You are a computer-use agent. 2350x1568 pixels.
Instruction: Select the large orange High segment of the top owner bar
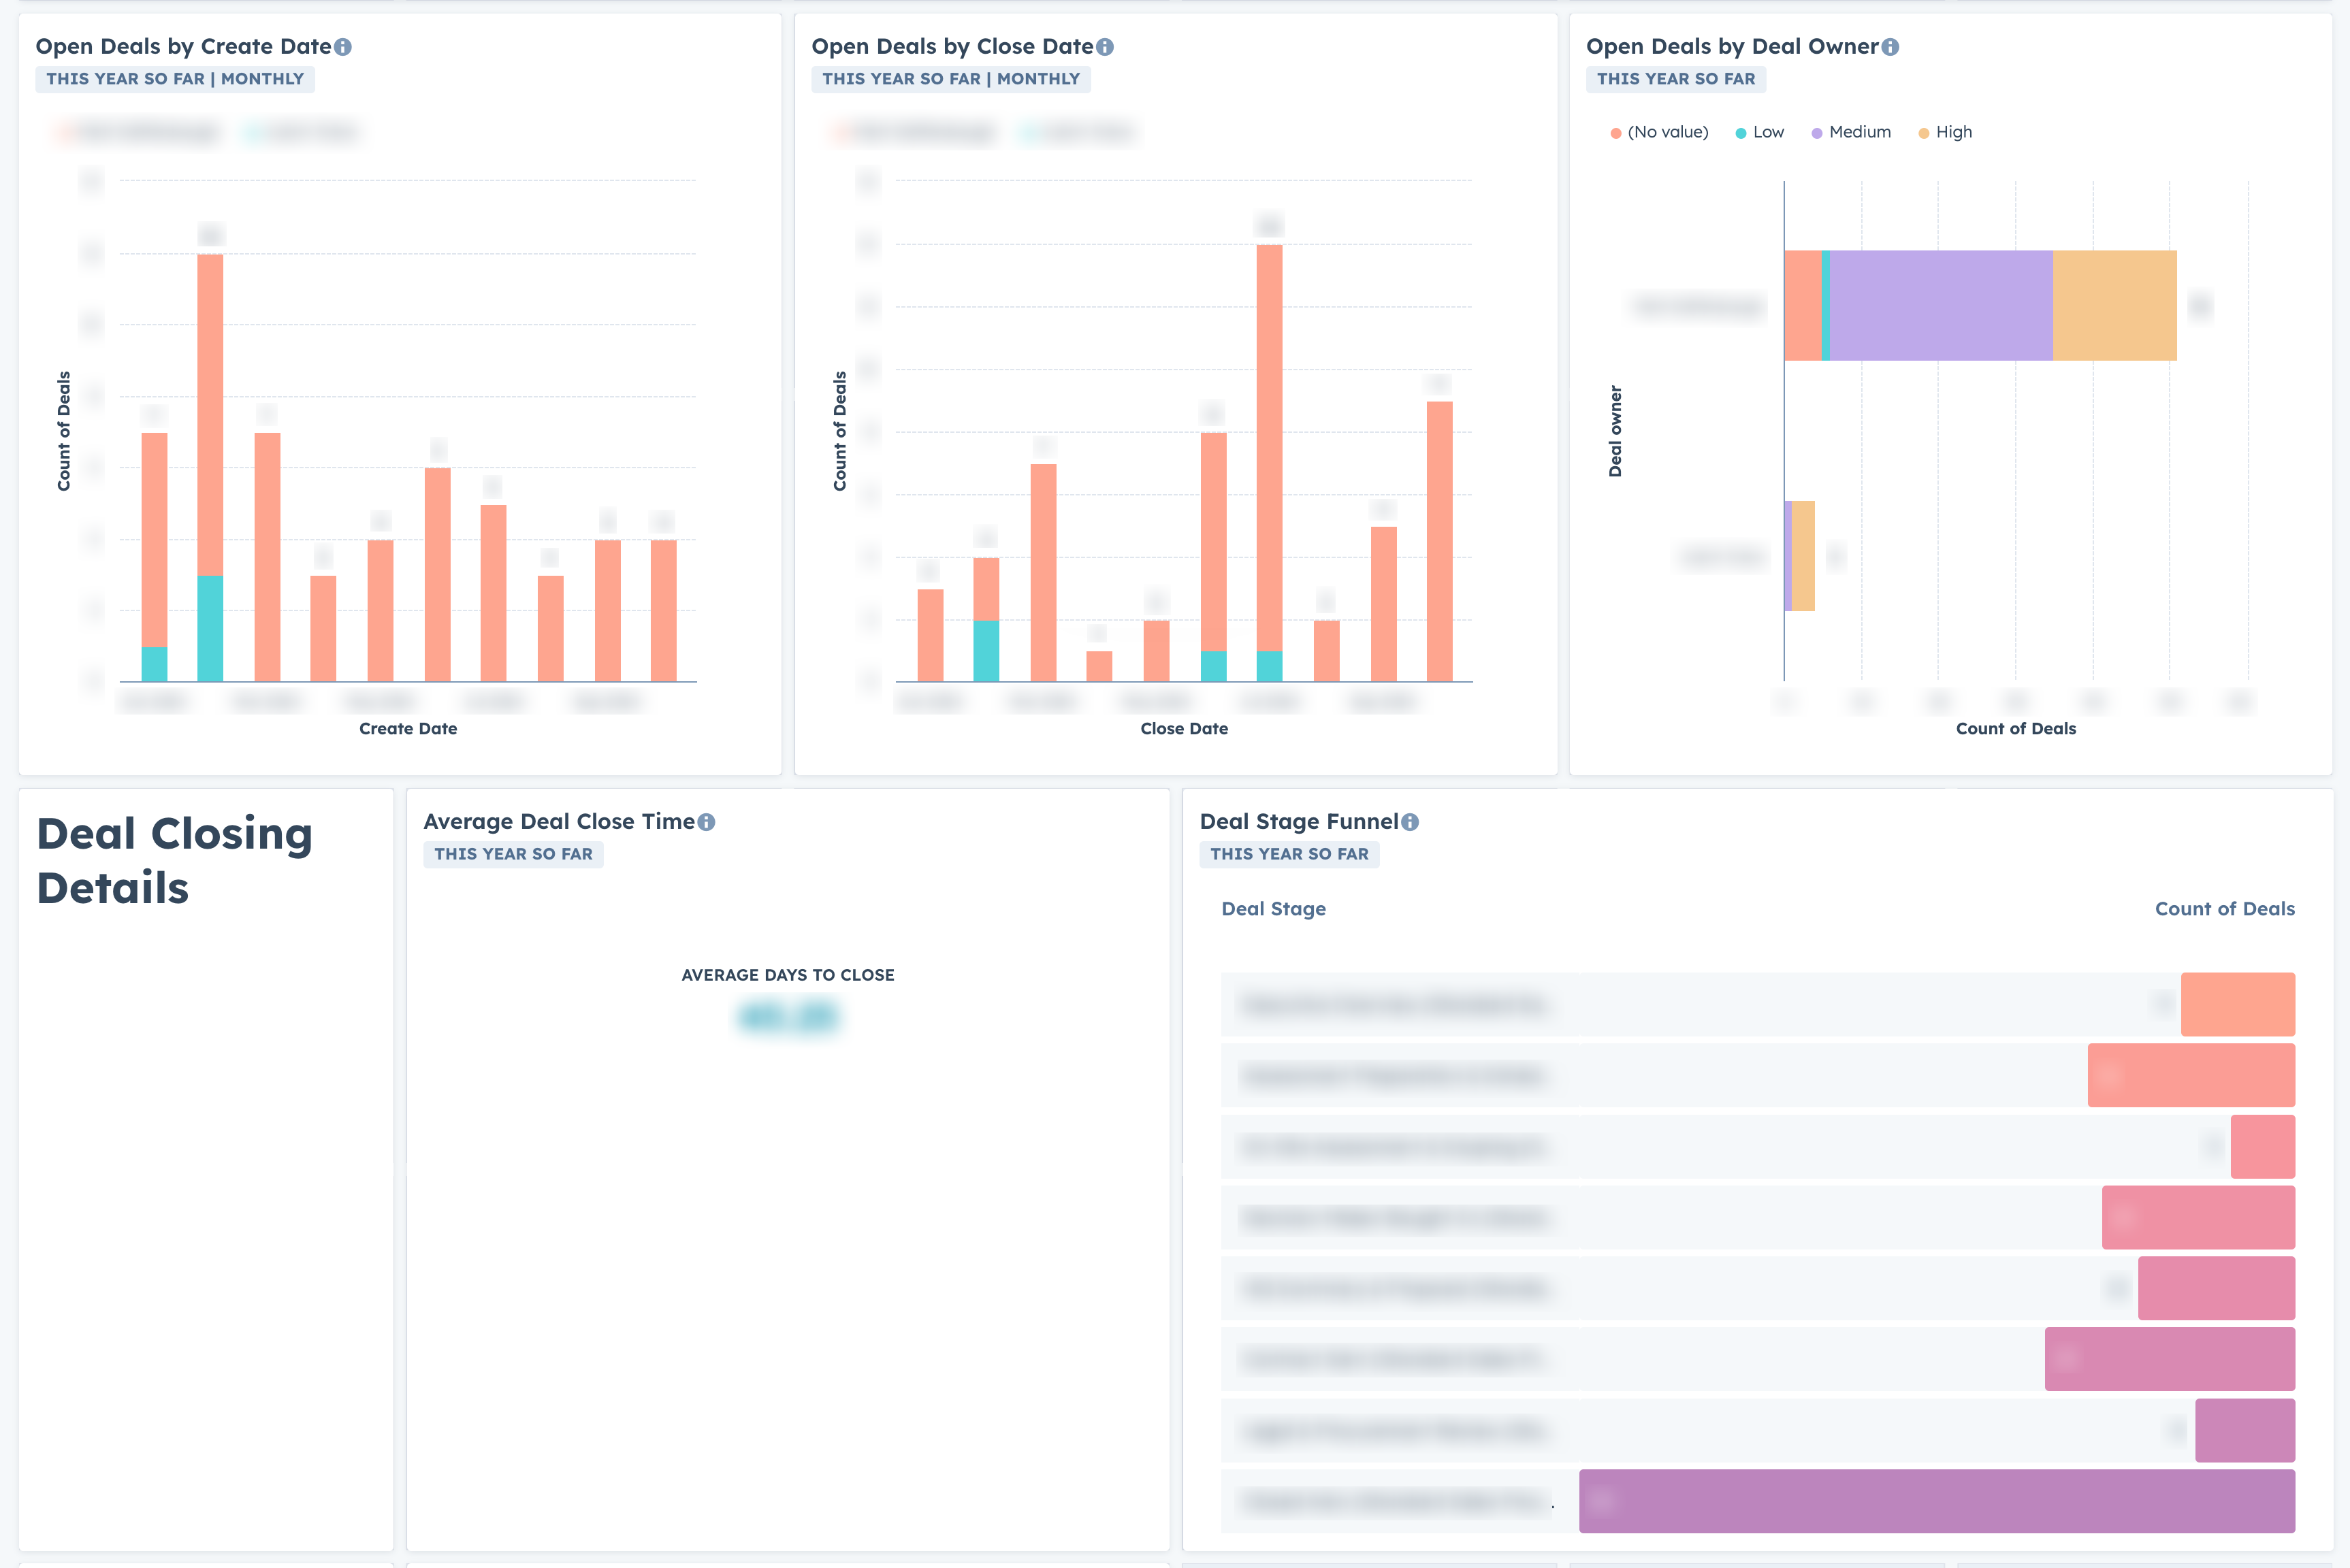2115,305
